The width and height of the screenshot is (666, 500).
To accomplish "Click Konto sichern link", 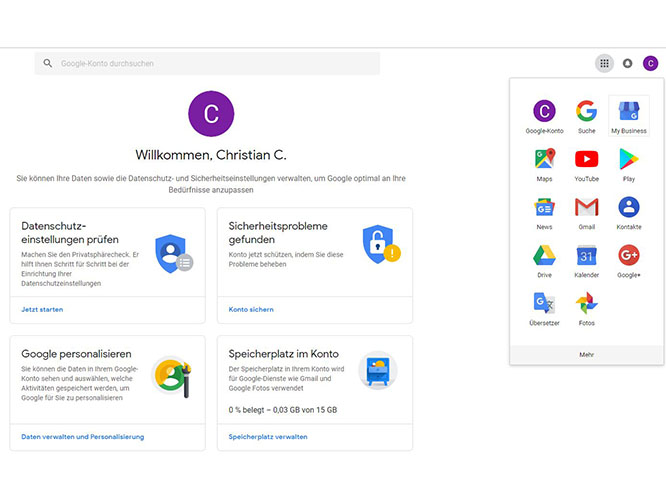I will click(251, 310).
